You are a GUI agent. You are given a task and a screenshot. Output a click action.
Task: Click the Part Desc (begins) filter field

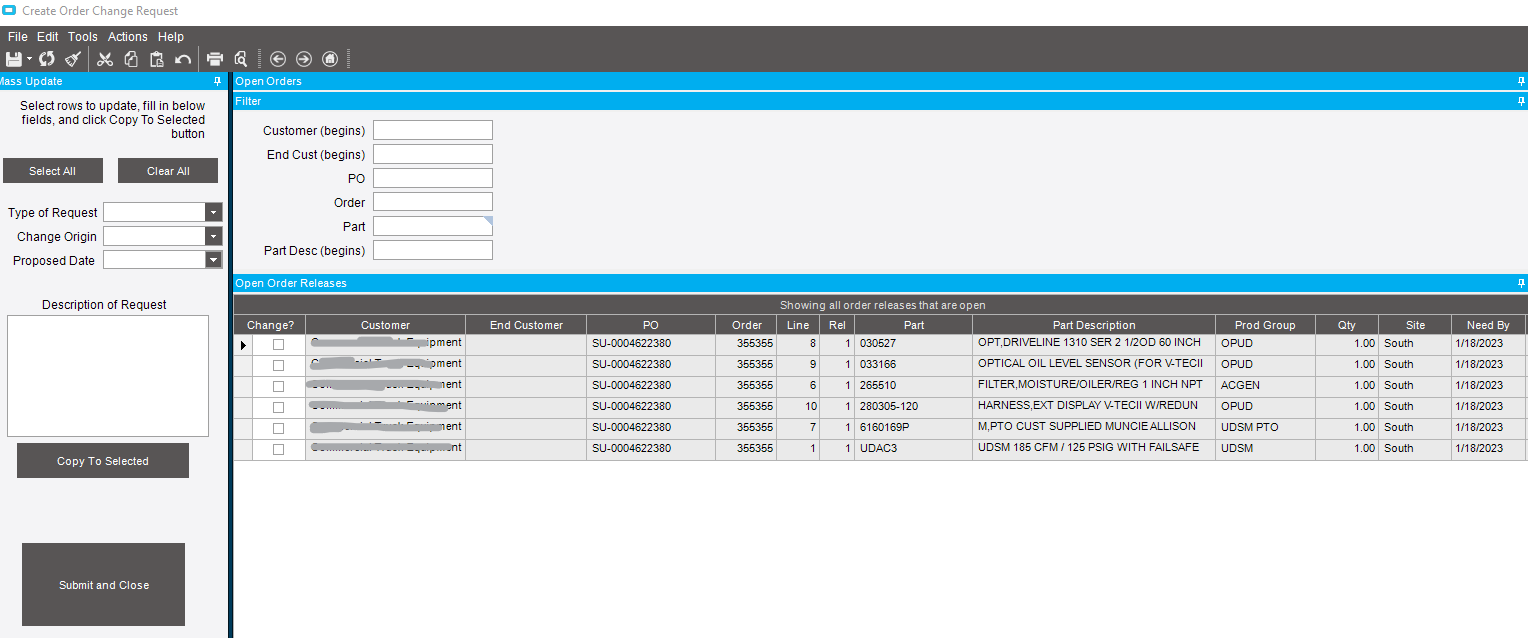[433, 250]
